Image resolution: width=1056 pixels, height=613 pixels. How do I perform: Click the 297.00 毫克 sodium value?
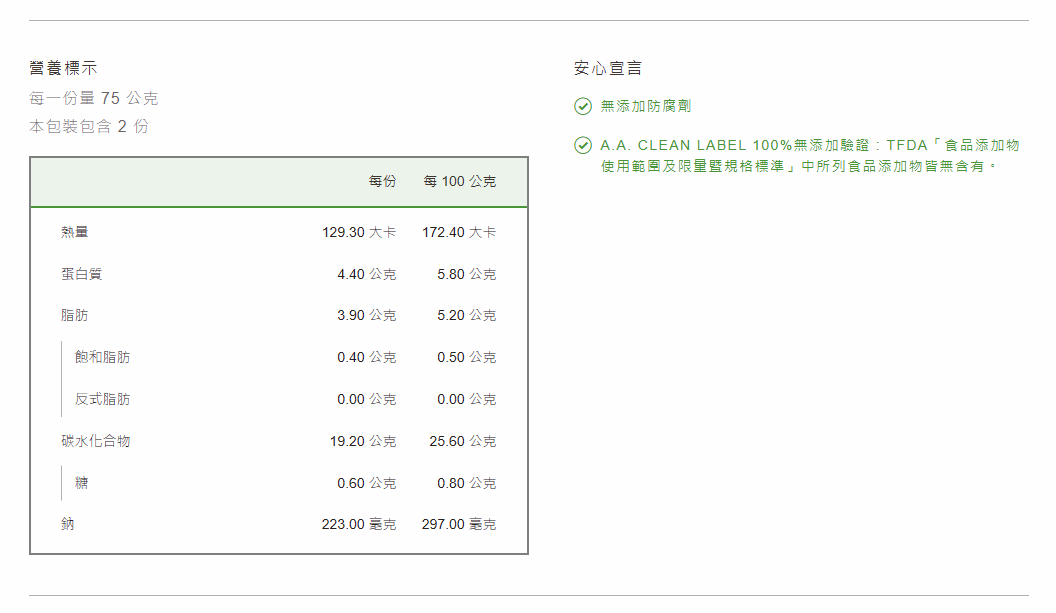click(459, 524)
